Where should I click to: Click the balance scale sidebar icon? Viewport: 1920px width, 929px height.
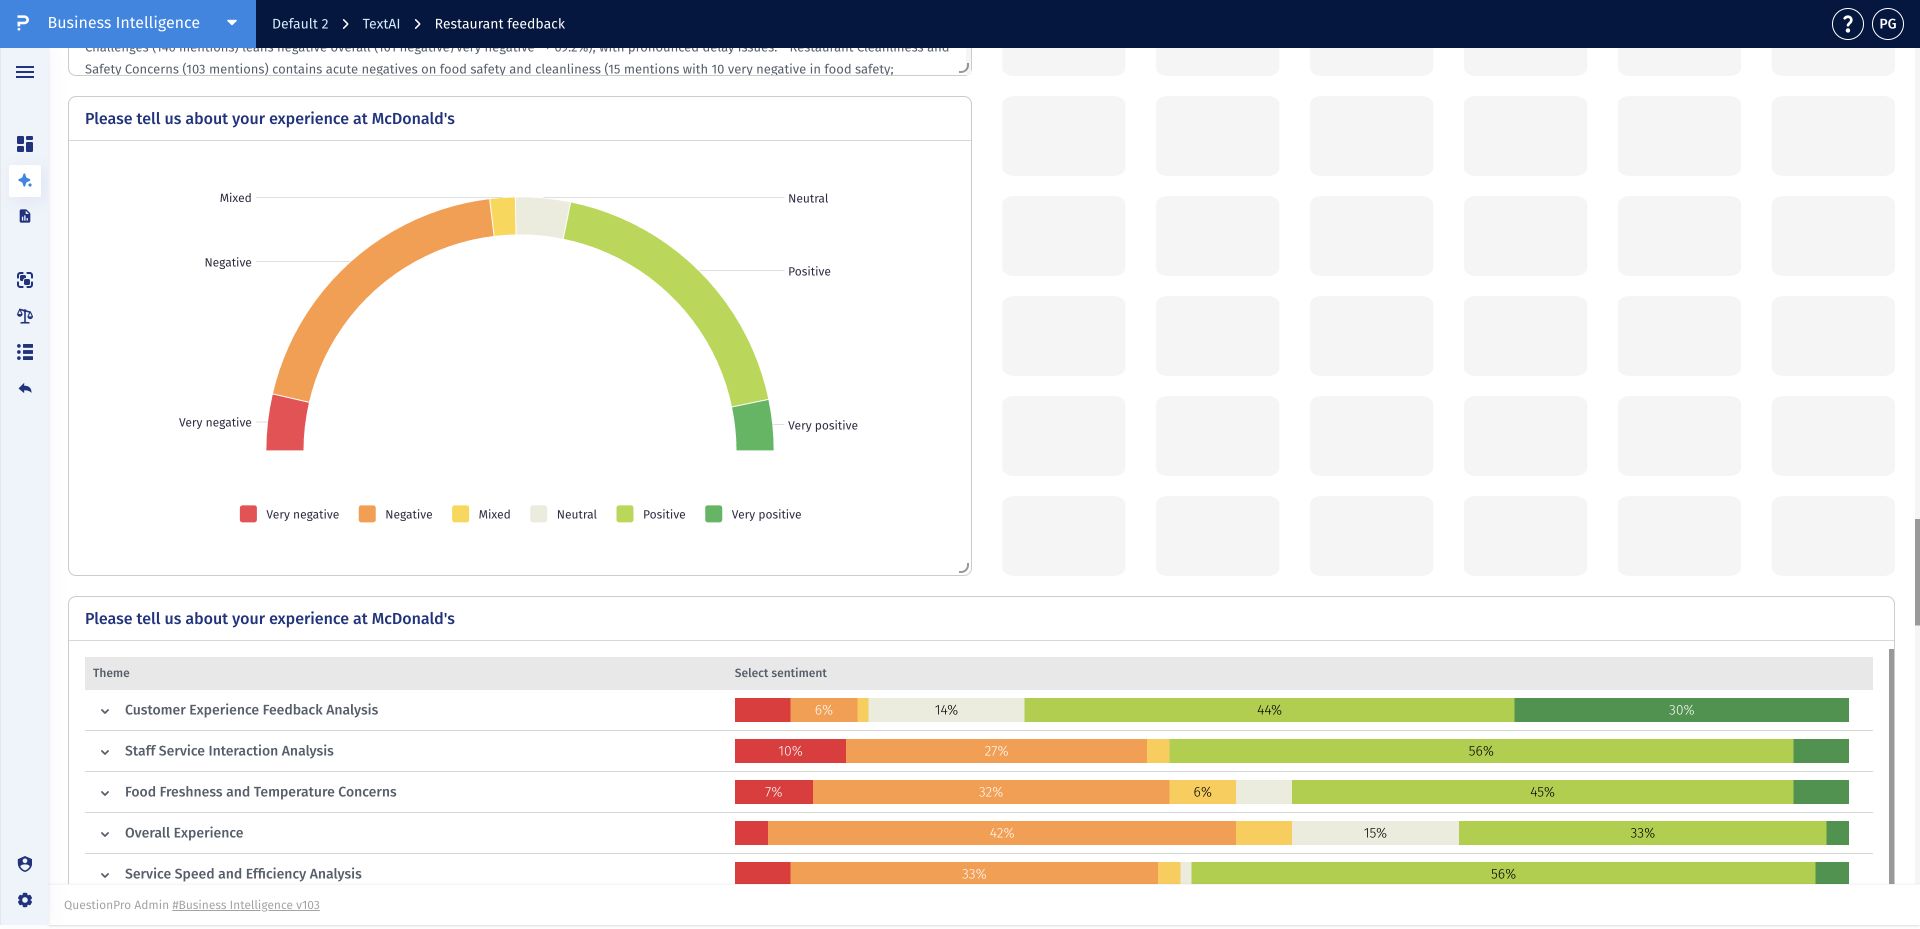point(25,316)
